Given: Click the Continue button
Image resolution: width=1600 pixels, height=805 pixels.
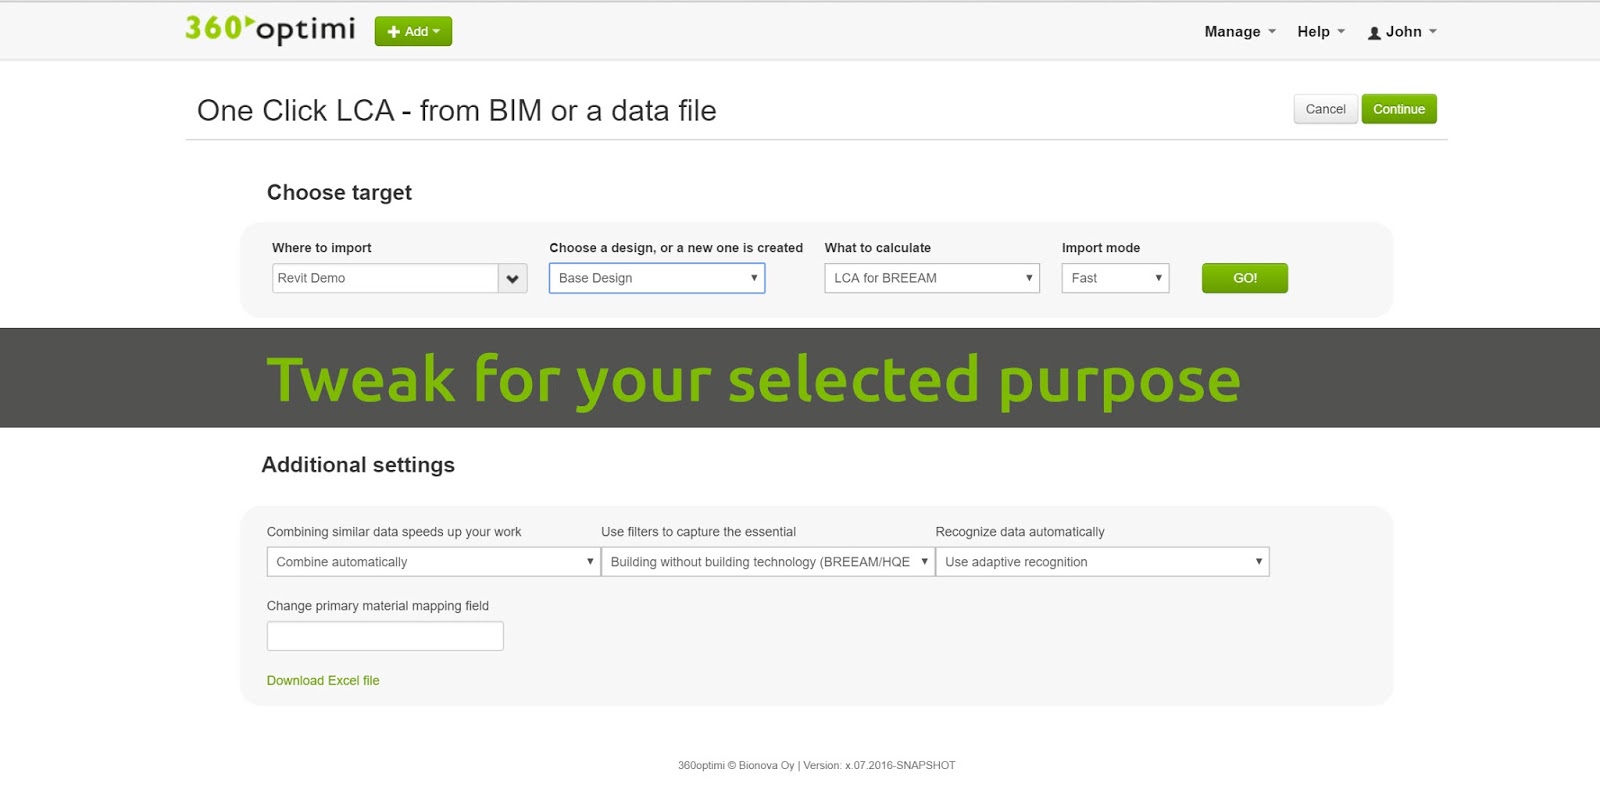Looking at the screenshot, I should pyautogui.click(x=1398, y=109).
